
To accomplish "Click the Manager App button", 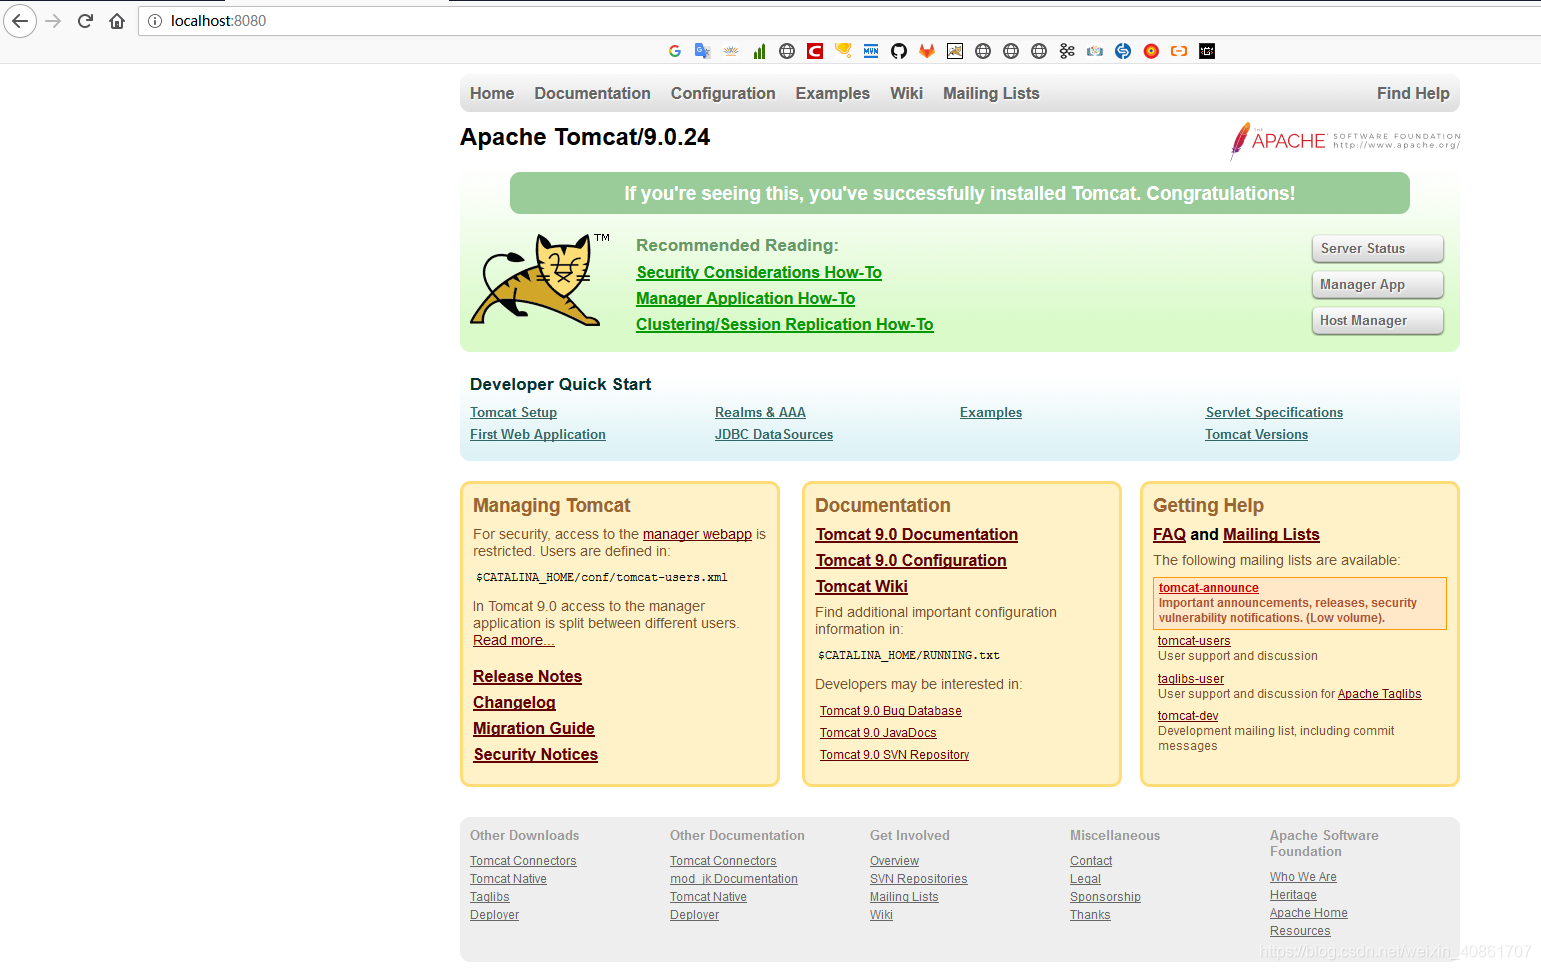I will point(1378,285).
